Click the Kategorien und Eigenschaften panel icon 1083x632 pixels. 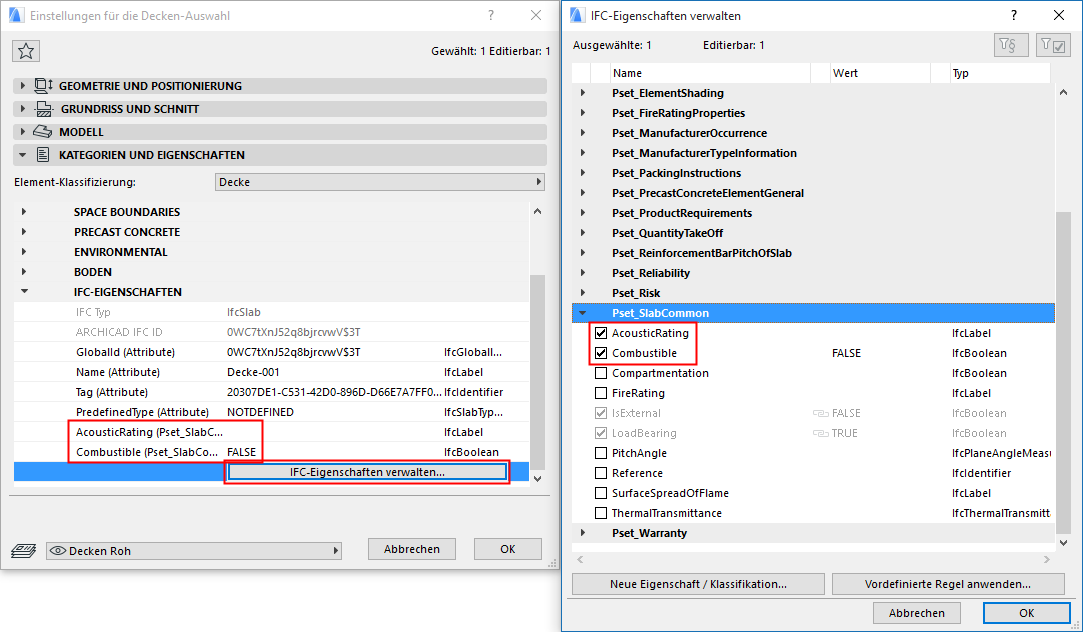43,155
